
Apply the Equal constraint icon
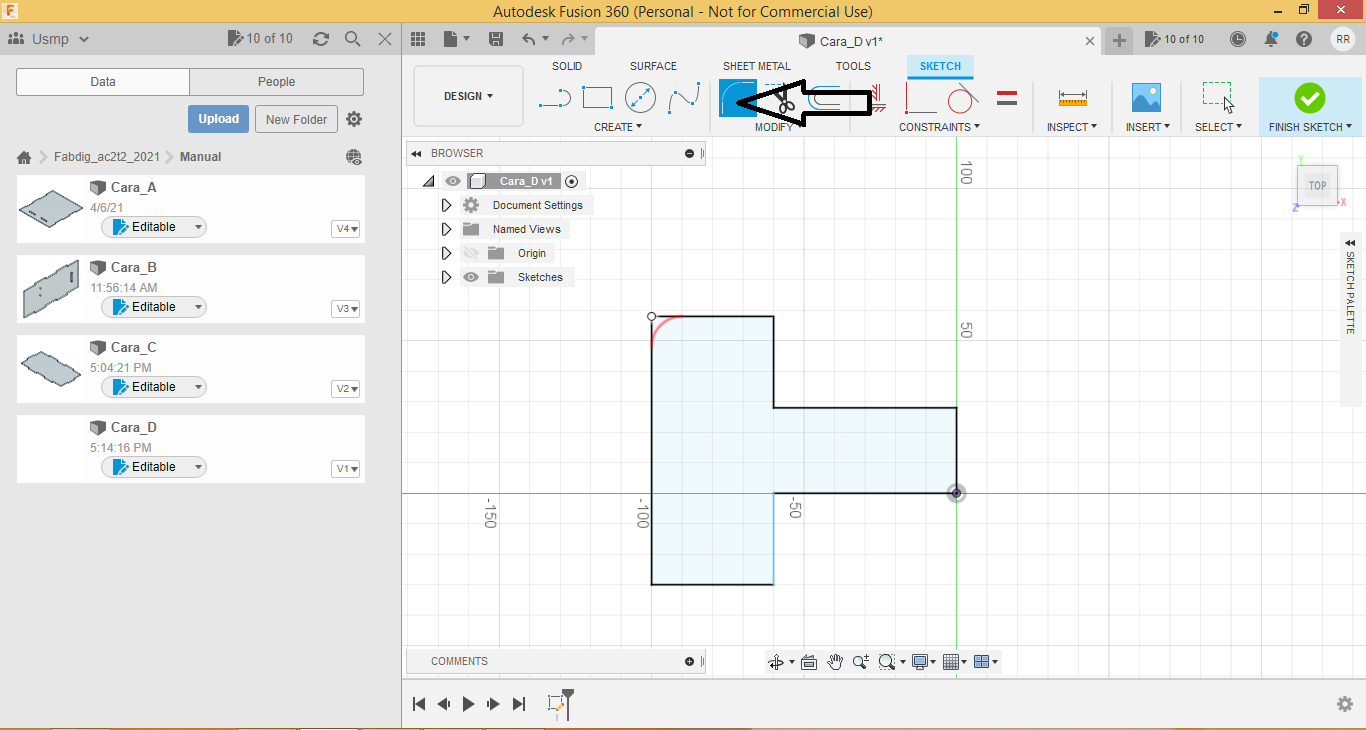tap(1007, 98)
